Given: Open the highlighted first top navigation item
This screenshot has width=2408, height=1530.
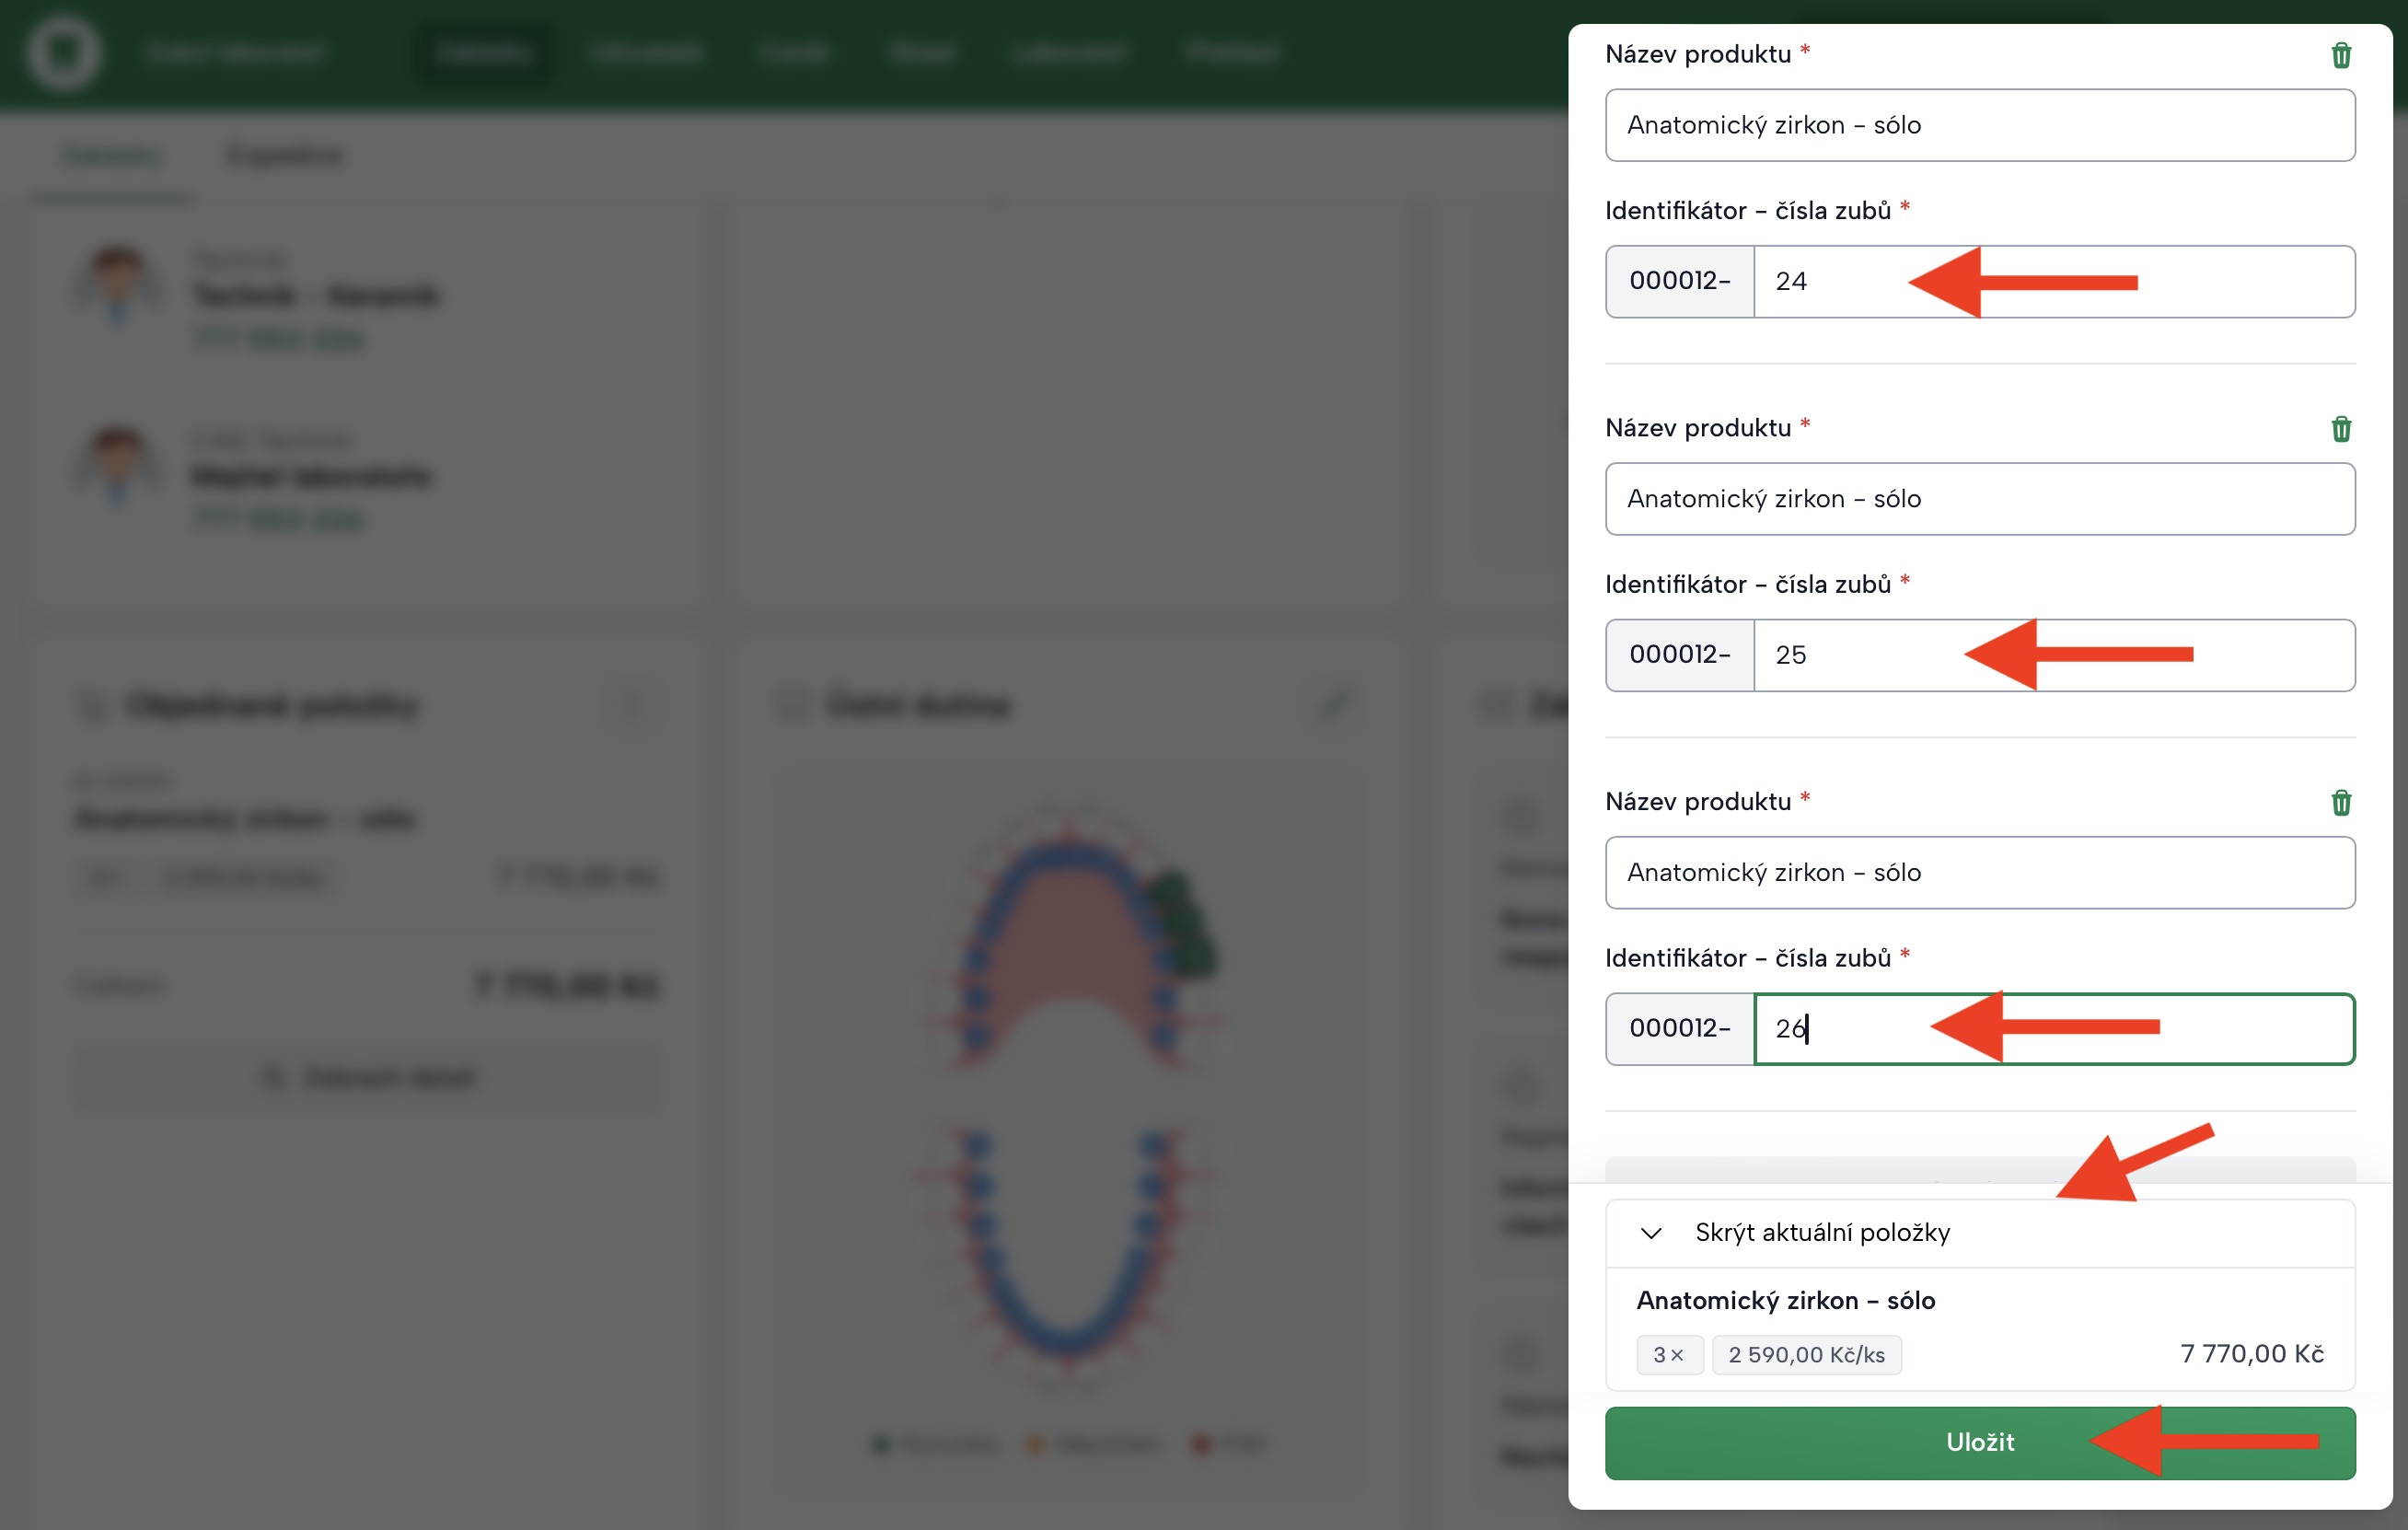Looking at the screenshot, I should (x=484, y=52).
